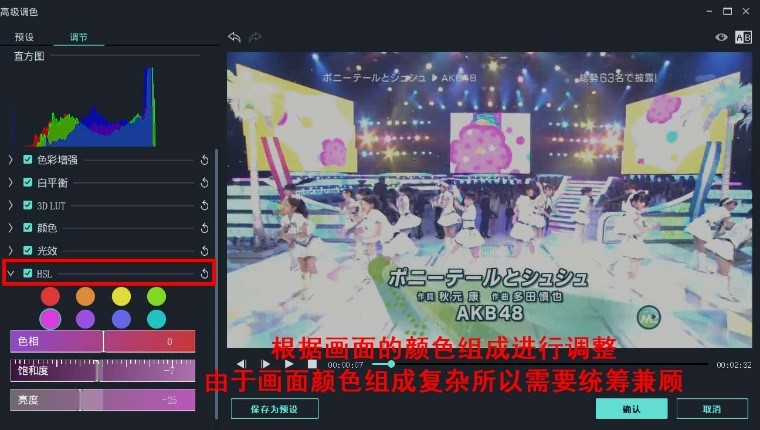760x430 pixels.
Task: Click the 00:02:32 total duration
Action: click(734, 365)
